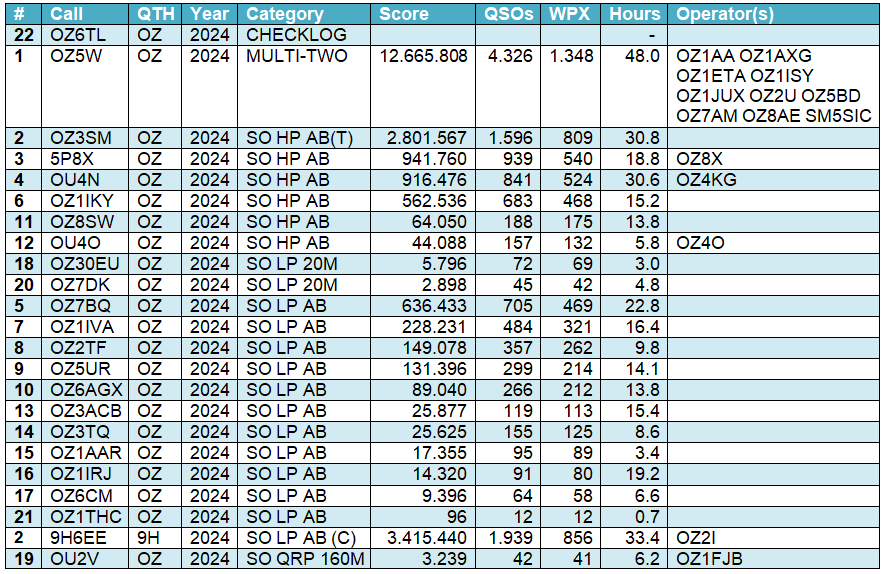
Task: Click the score 149.078
Action: pos(435,348)
